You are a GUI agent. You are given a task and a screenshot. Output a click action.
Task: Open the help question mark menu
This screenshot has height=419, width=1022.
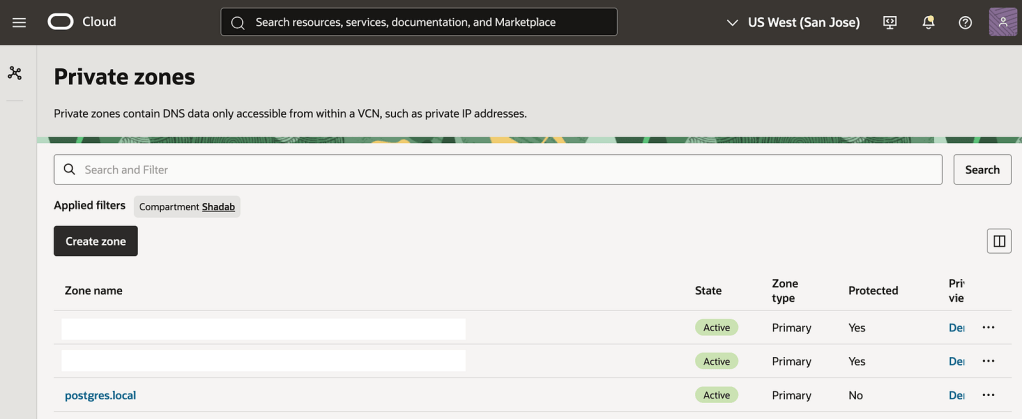coord(965,22)
